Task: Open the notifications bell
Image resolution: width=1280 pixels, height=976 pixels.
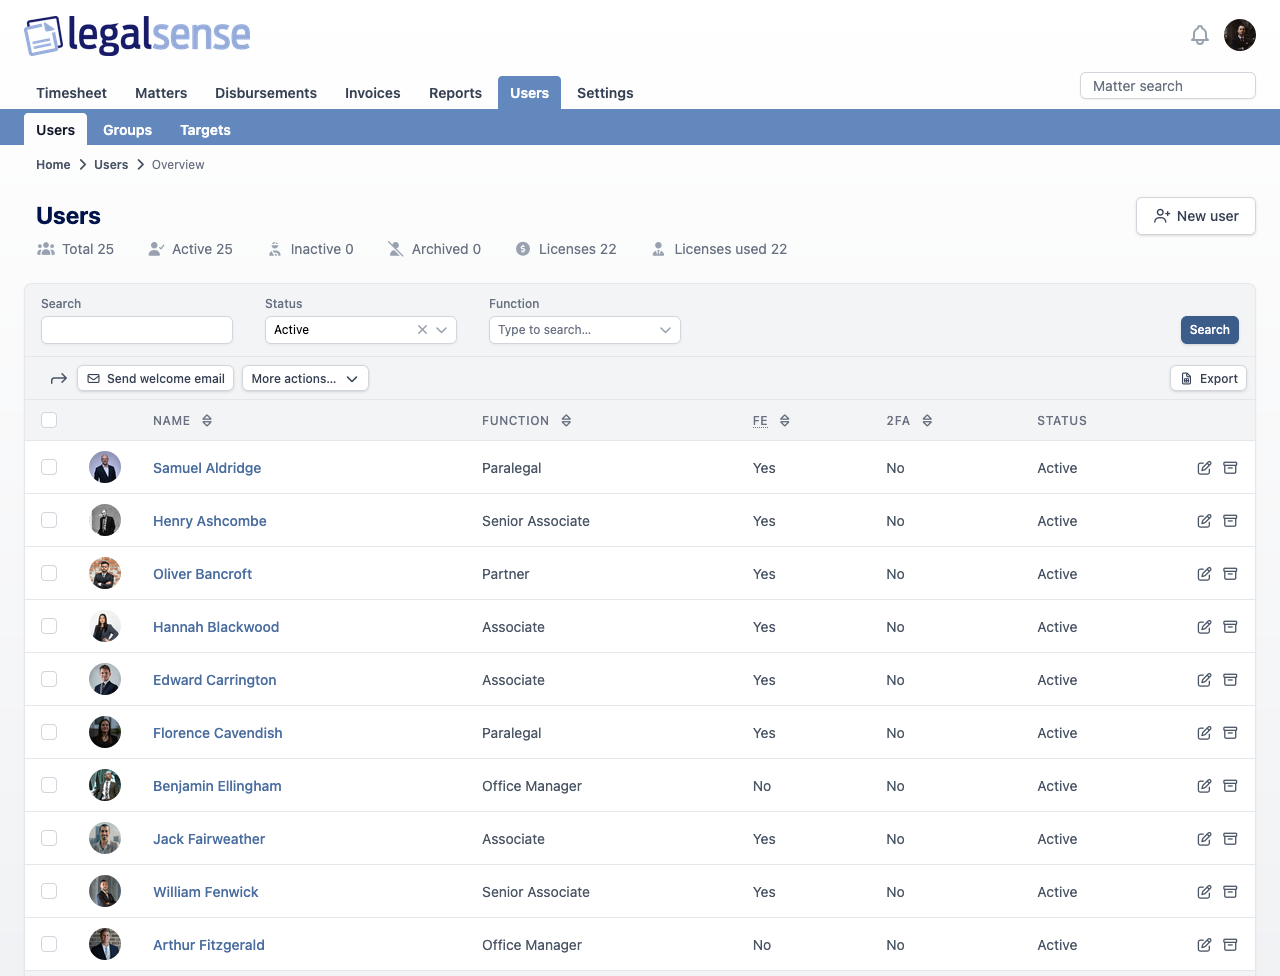Action: coord(1200,35)
